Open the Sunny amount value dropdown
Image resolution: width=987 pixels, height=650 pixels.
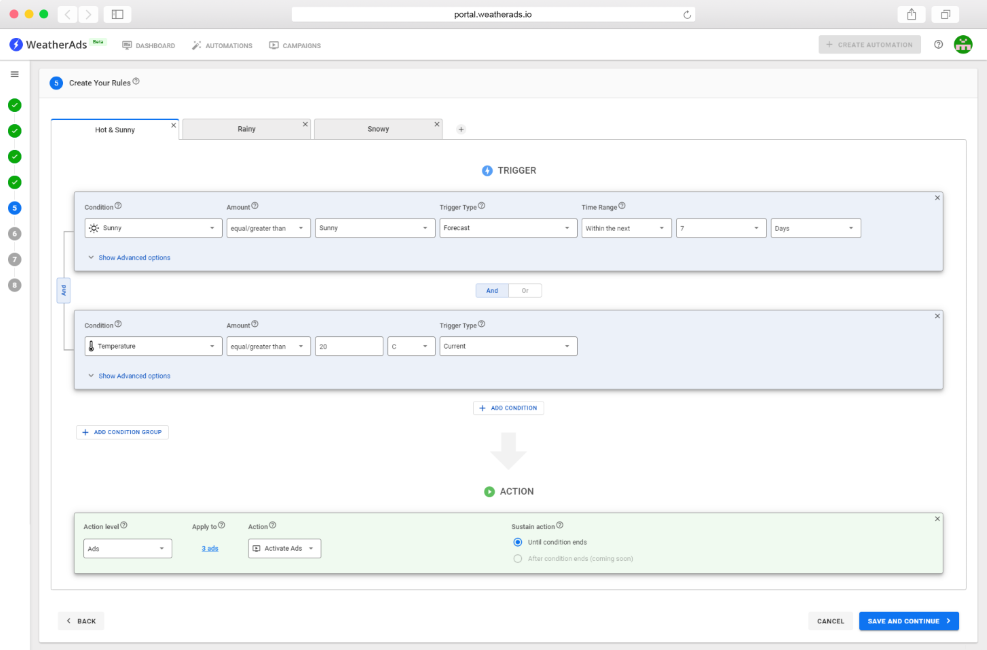(375, 228)
